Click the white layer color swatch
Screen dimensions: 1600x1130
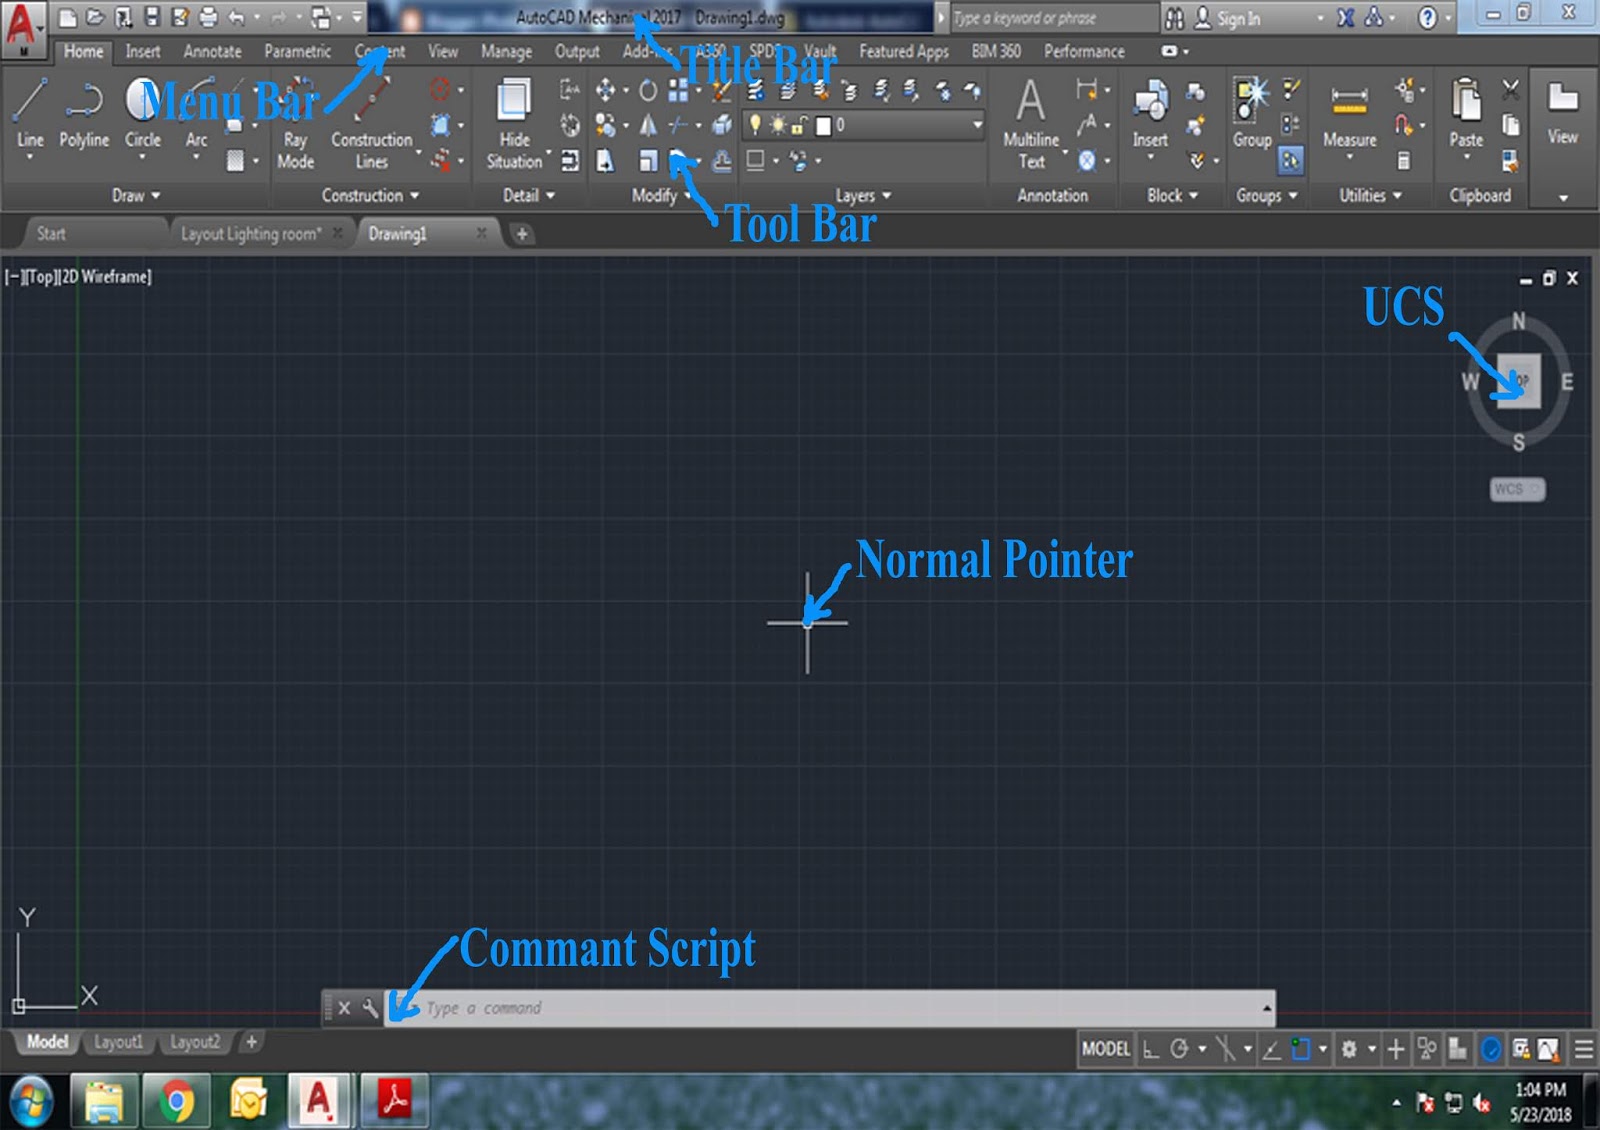pos(823,125)
